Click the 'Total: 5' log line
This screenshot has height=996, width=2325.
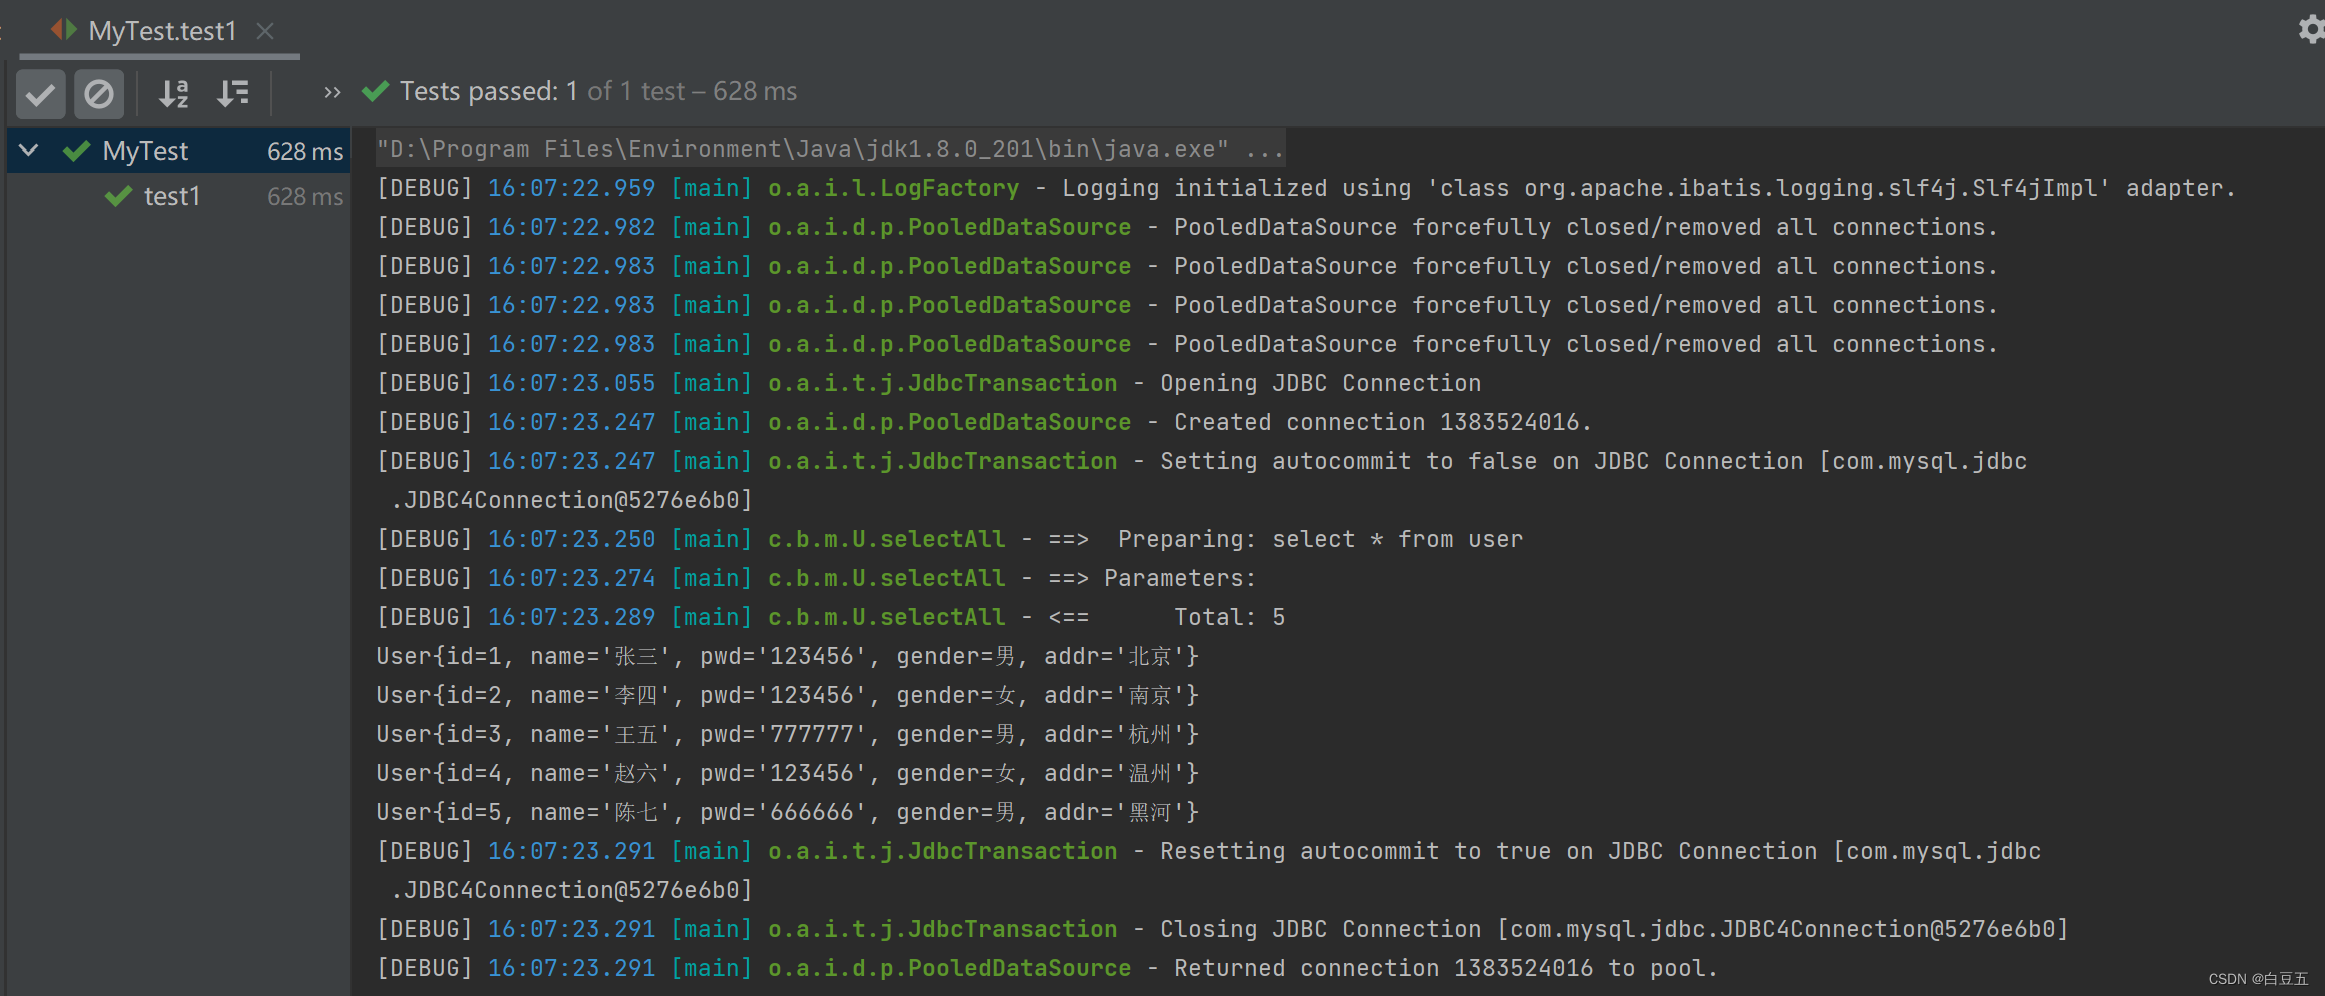pyautogui.click(x=830, y=617)
